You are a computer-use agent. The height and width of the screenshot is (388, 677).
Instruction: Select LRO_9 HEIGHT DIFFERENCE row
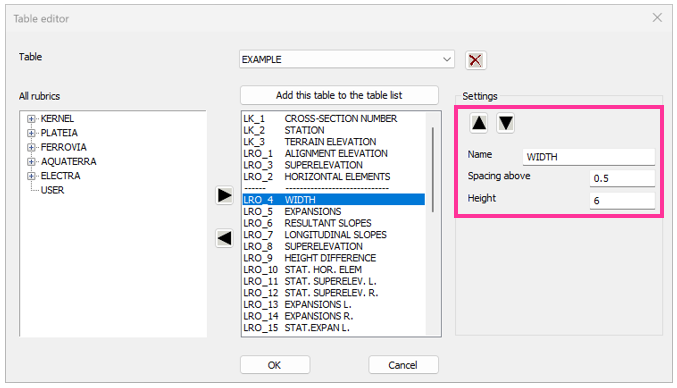(x=333, y=258)
